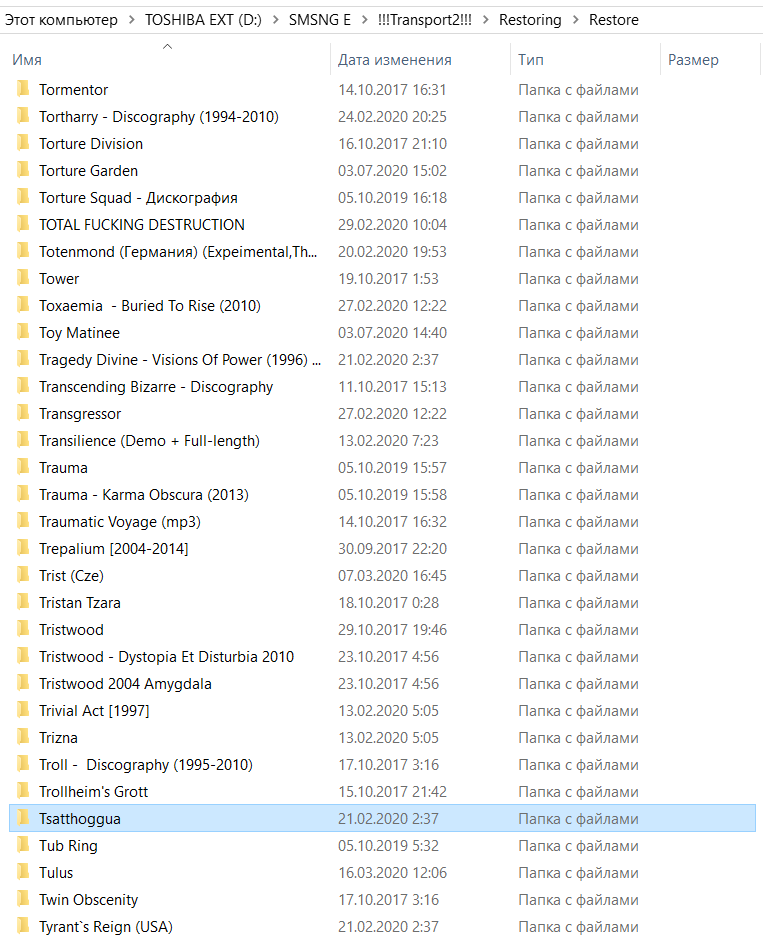Click date 18.10.2017 0:28 of Tristan Tzara
763x949 pixels.
point(388,602)
